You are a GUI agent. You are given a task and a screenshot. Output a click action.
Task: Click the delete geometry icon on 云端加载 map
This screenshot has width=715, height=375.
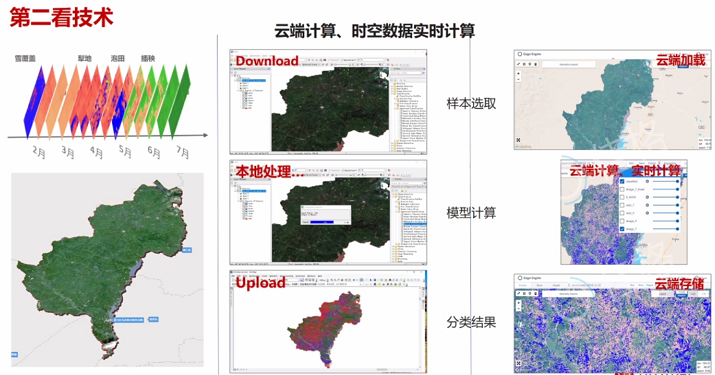pyautogui.click(x=535, y=64)
